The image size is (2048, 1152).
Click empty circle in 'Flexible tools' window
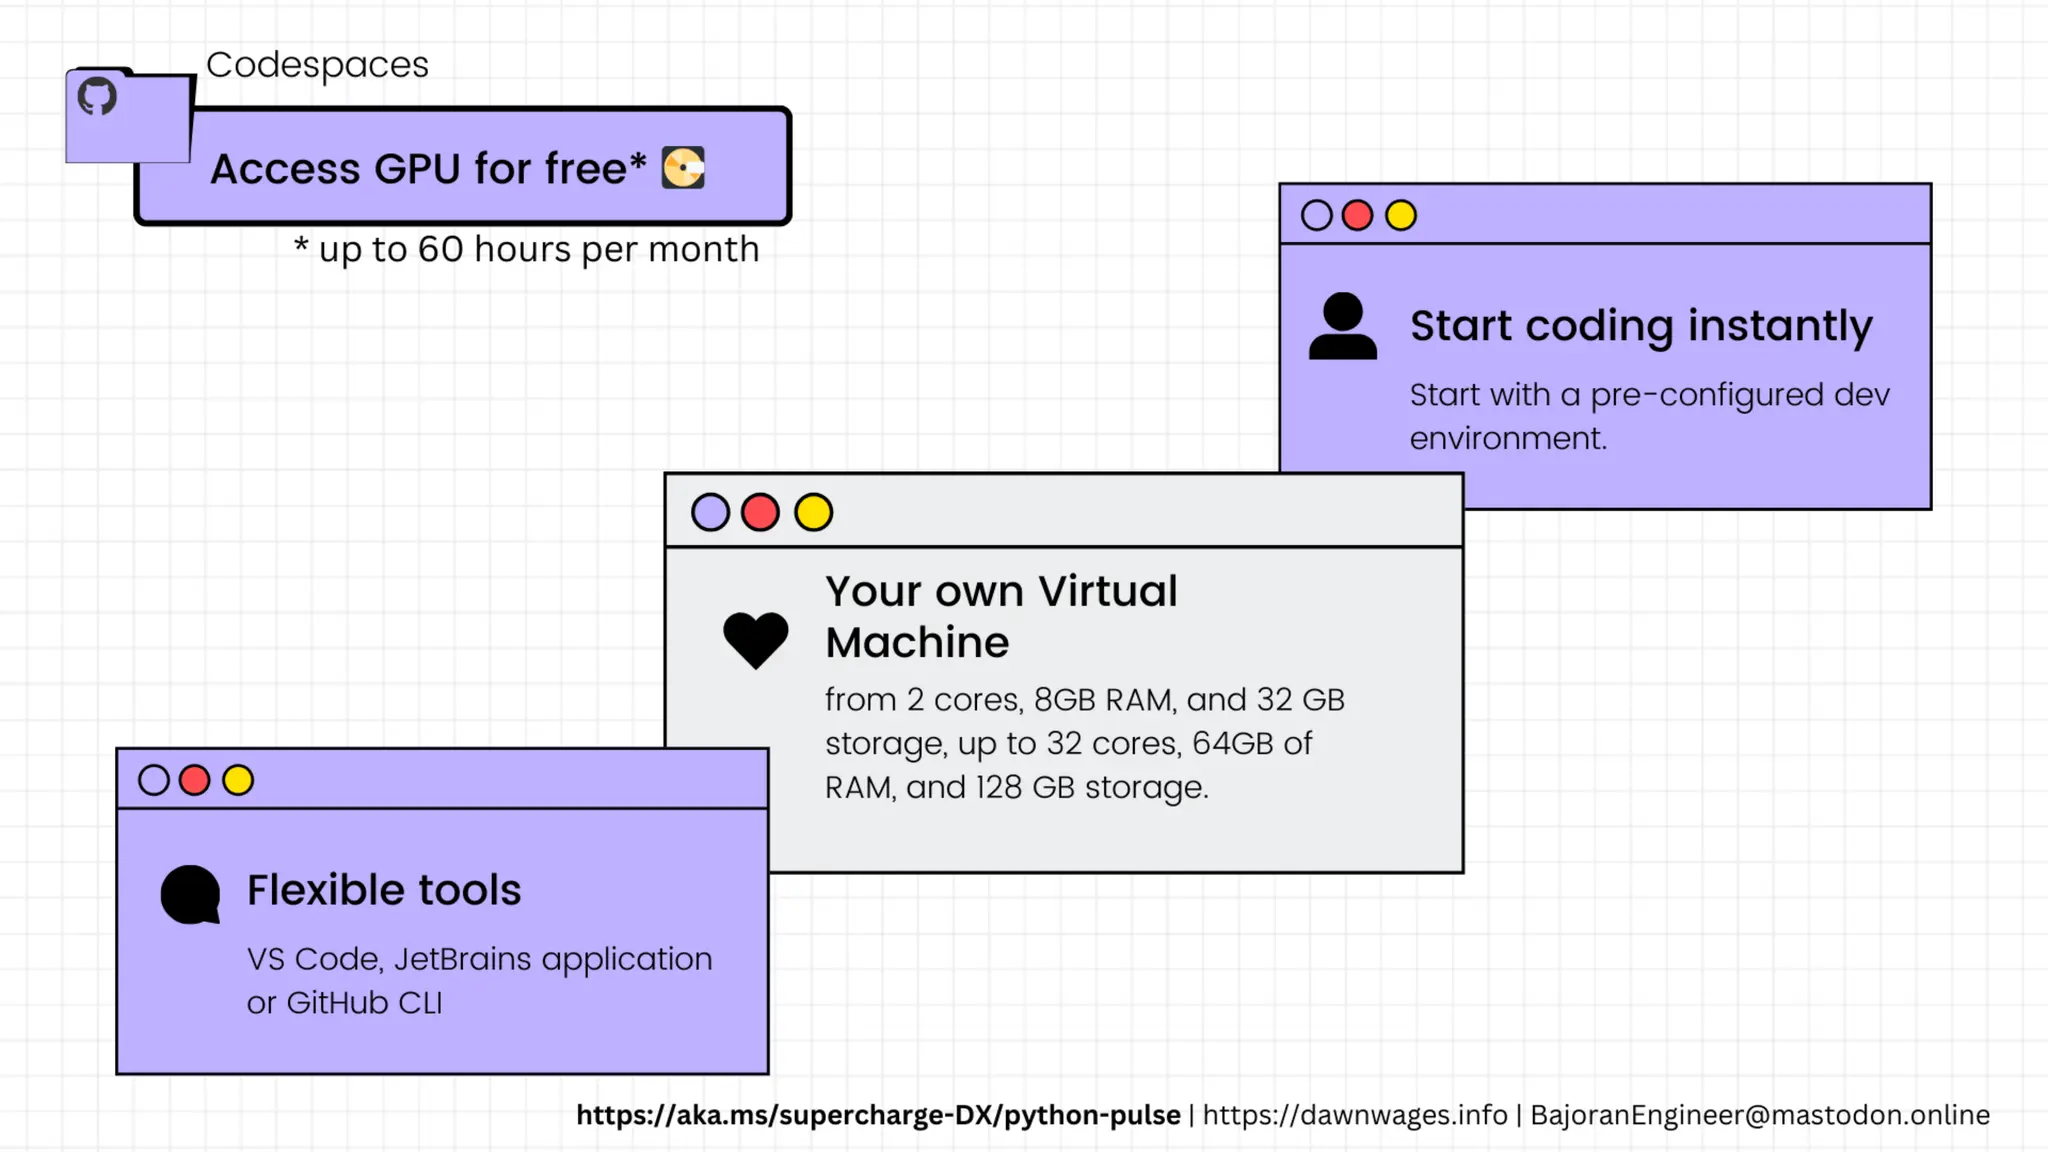(153, 780)
